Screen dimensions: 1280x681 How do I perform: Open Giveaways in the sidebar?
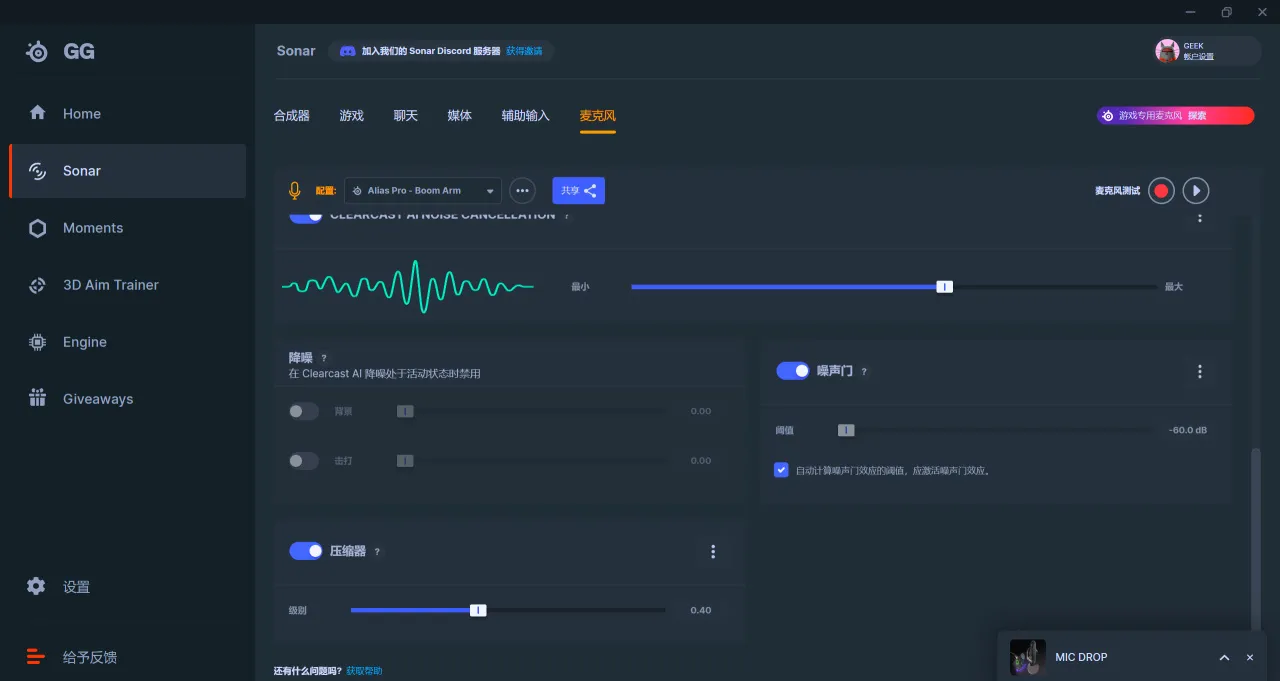[127, 399]
